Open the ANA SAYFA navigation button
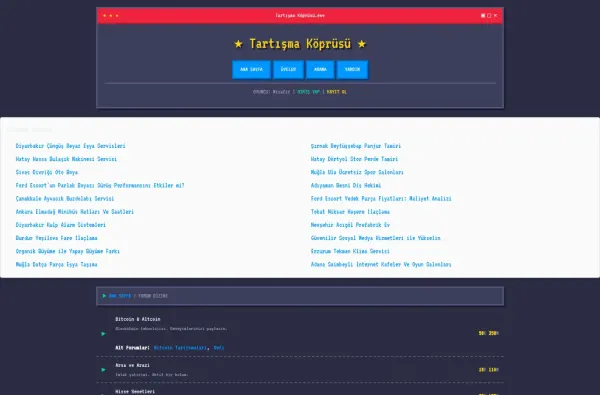 click(x=251, y=69)
